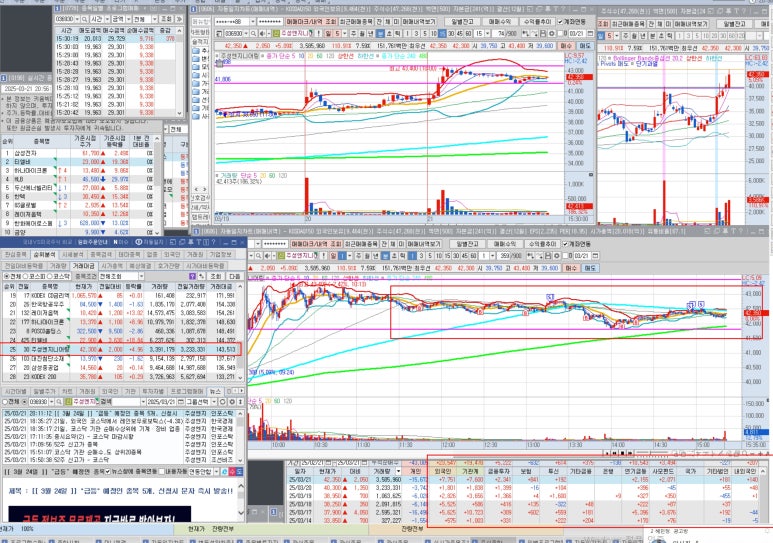Click the 다음 button in ranking panel
Screen dimensions: 773x543
tap(234, 276)
